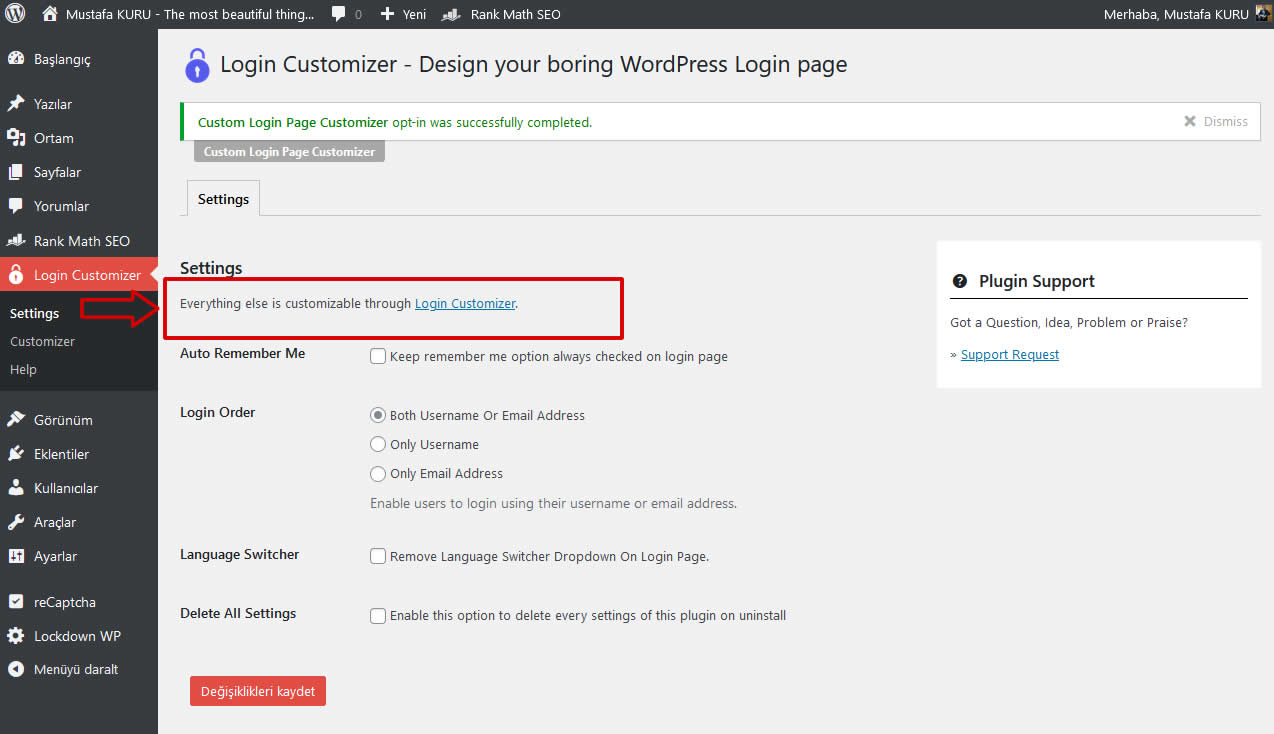This screenshot has height=734, width=1274.
Task: Click the Plugin Support question mark icon
Action: coord(960,281)
